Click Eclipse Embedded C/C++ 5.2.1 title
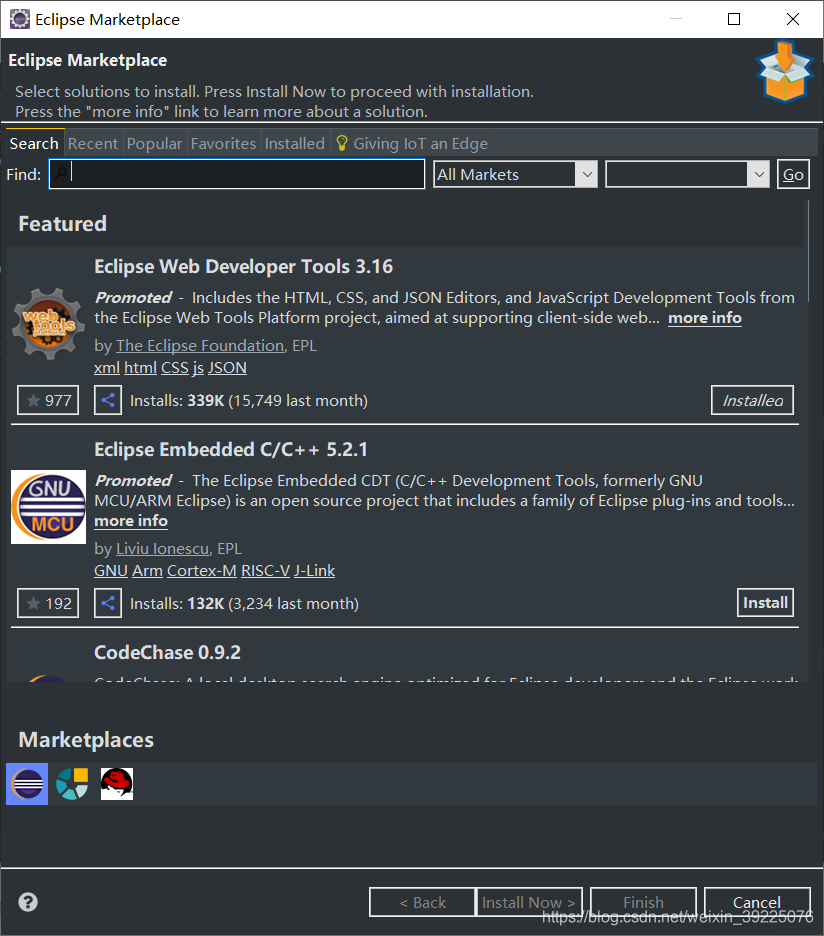The image size is (824, 936). pos(231,449)
